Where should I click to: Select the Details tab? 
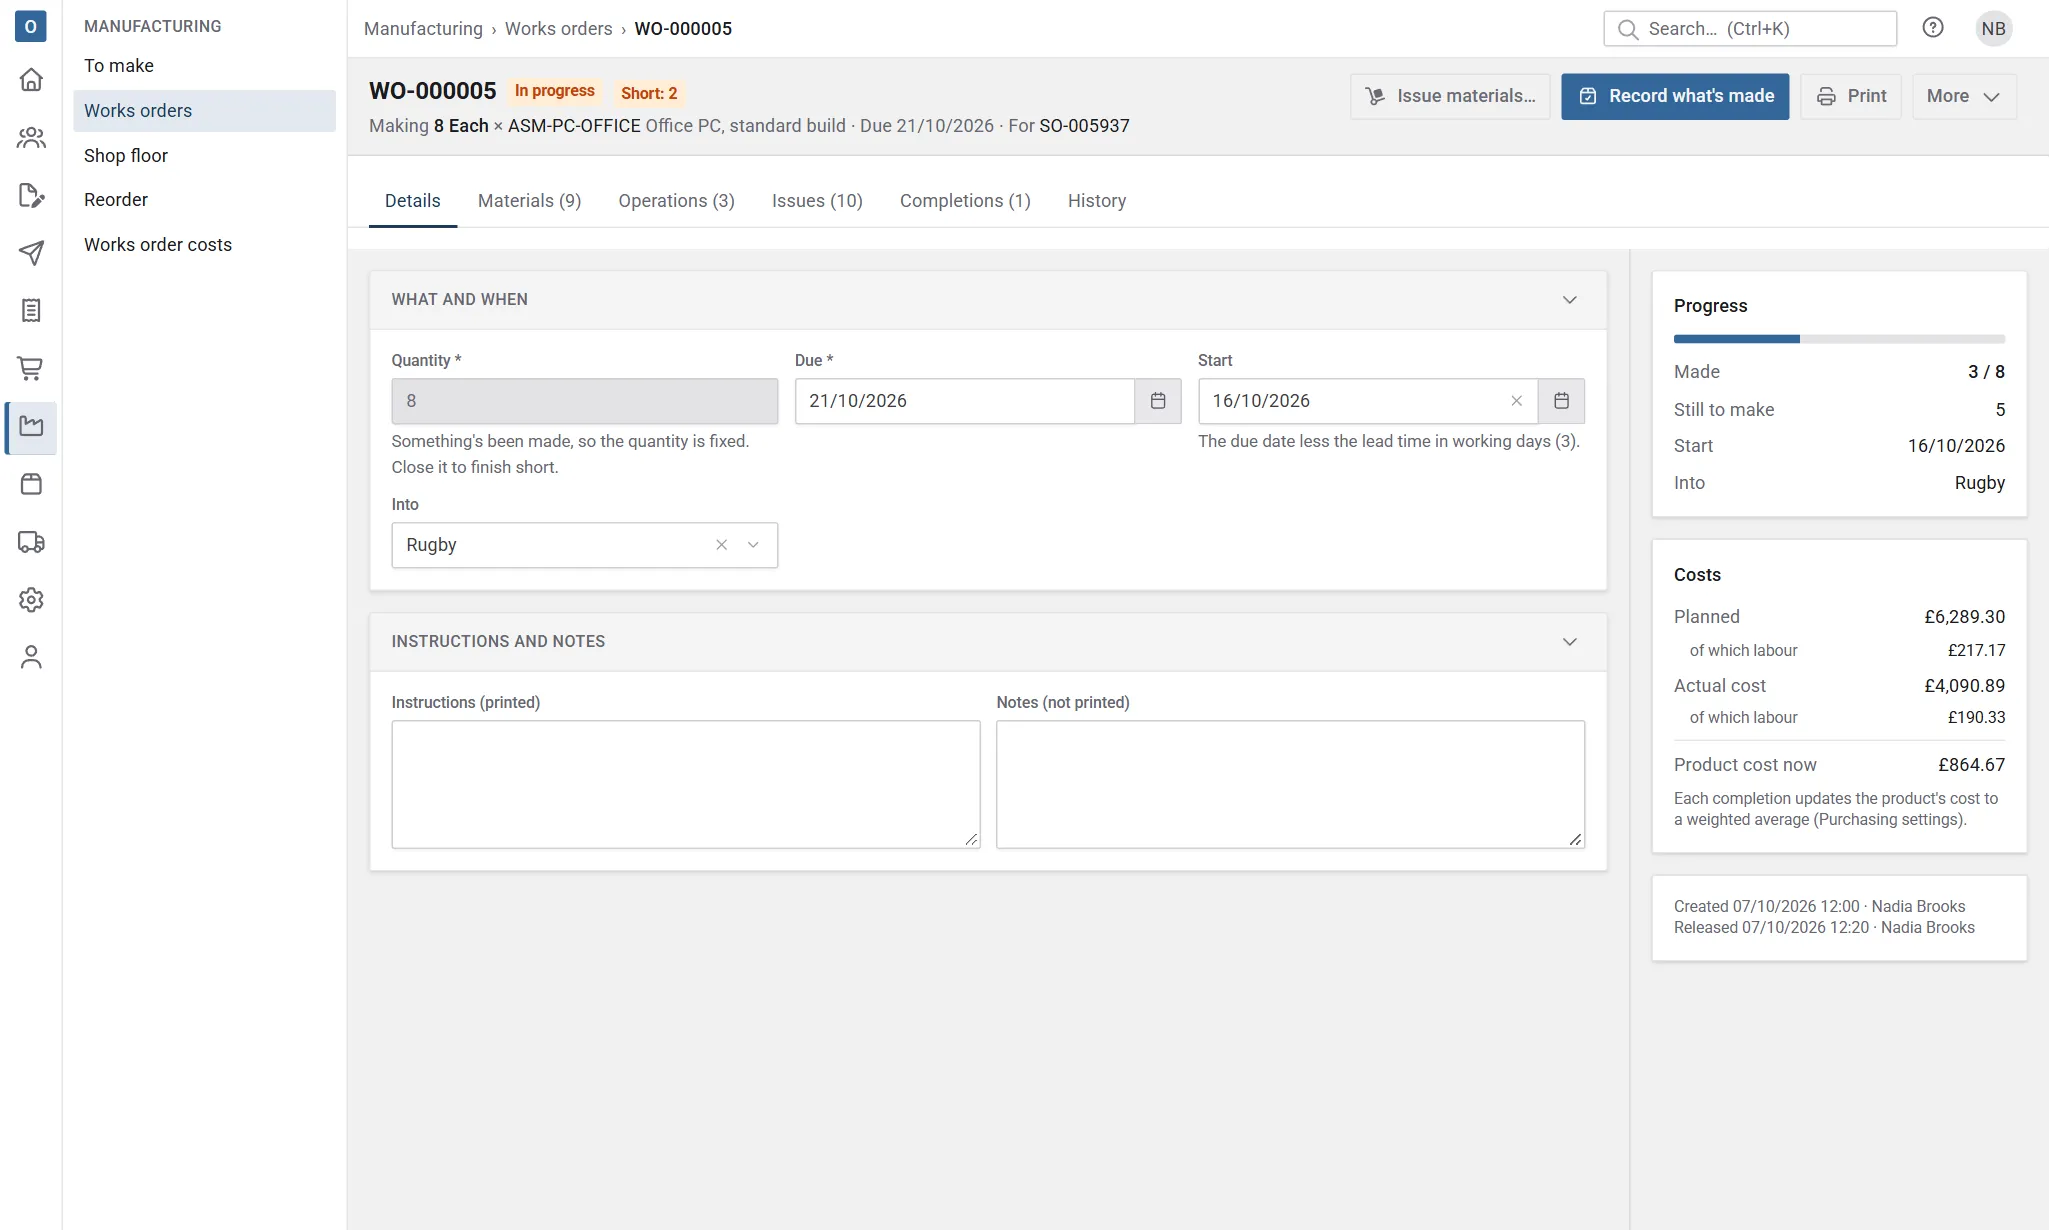(x=413, y=201)
